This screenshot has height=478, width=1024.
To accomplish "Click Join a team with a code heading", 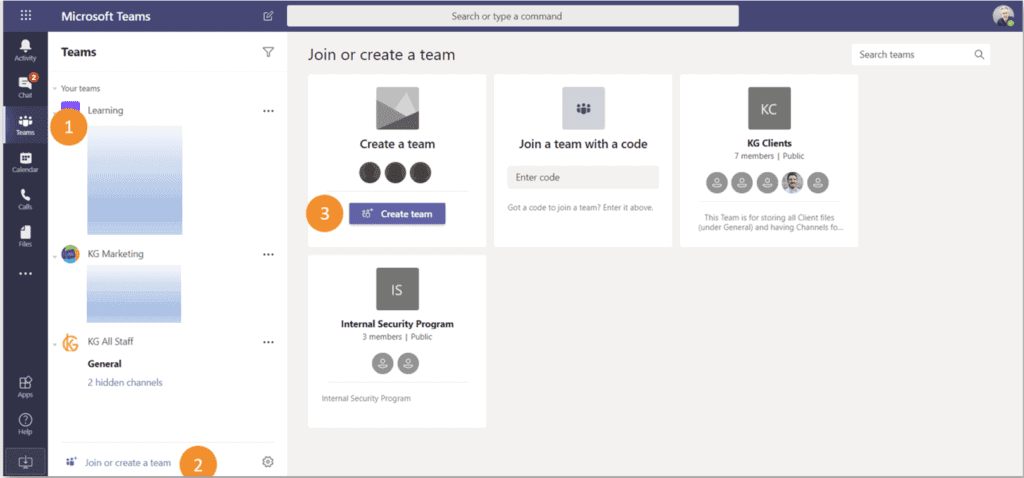I will [x=583, y=144].
